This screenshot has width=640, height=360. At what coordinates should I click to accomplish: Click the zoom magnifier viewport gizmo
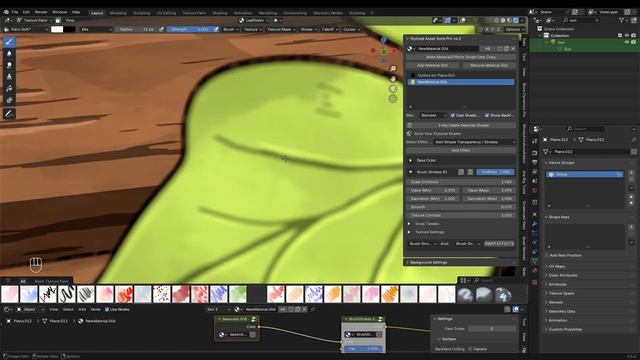tap(393, 69)
